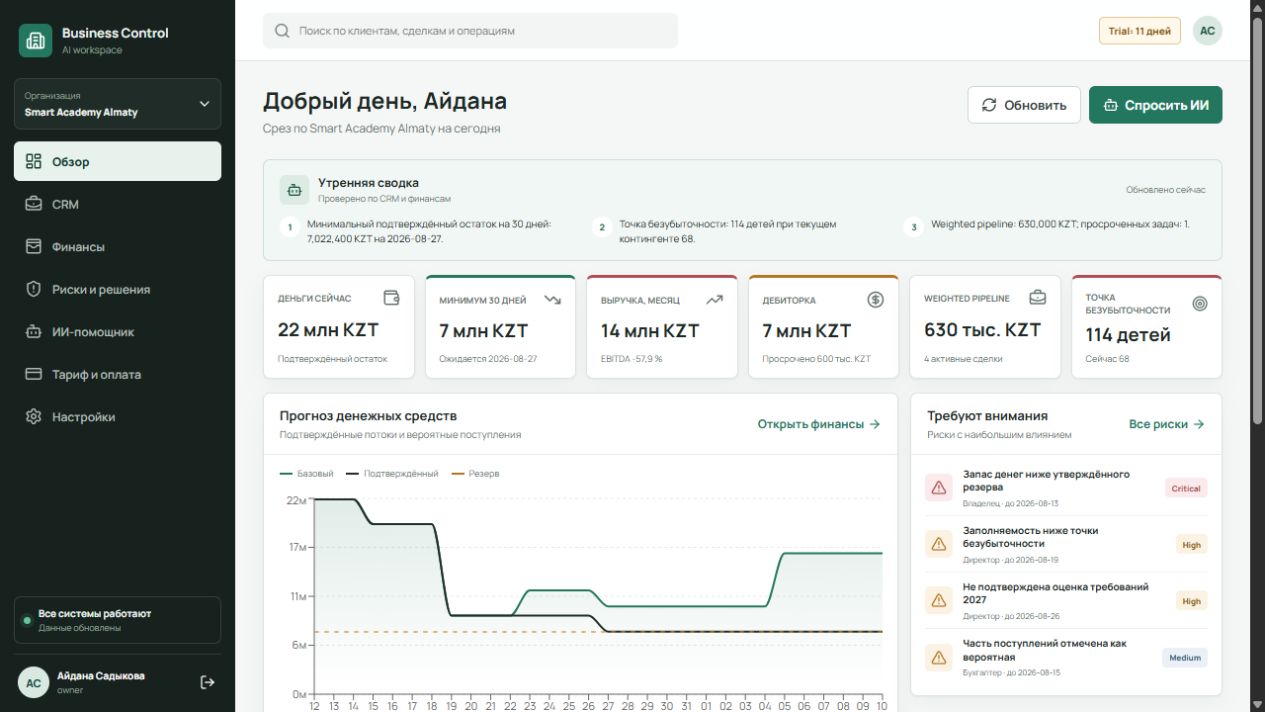Click the 22 млн KZT value
Screen dimensions: 1265x712
[328, 330]
